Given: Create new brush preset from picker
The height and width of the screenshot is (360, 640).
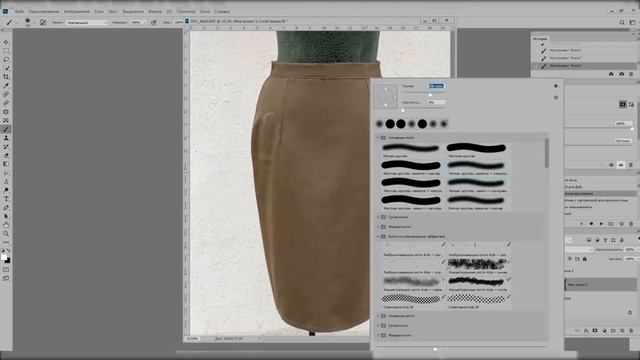Looking at the screenshot, I should pos(556,98).
